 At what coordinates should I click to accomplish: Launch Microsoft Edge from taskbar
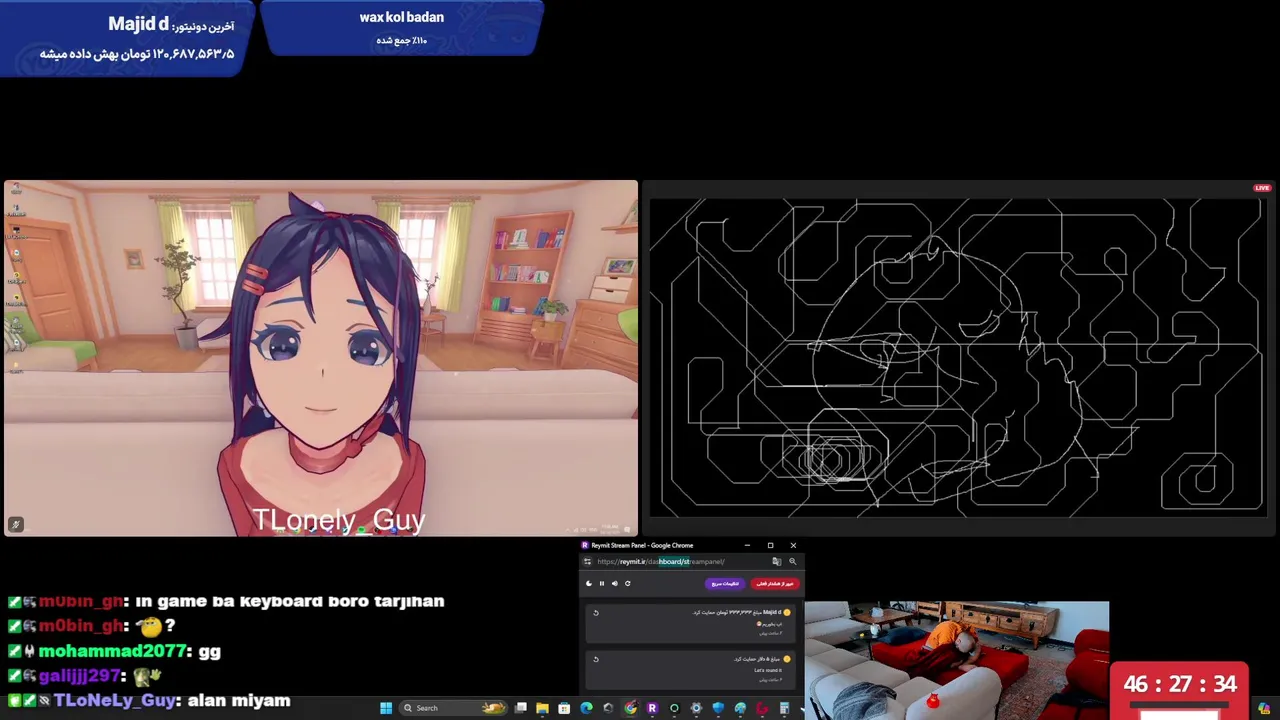(x=586, y=708)
